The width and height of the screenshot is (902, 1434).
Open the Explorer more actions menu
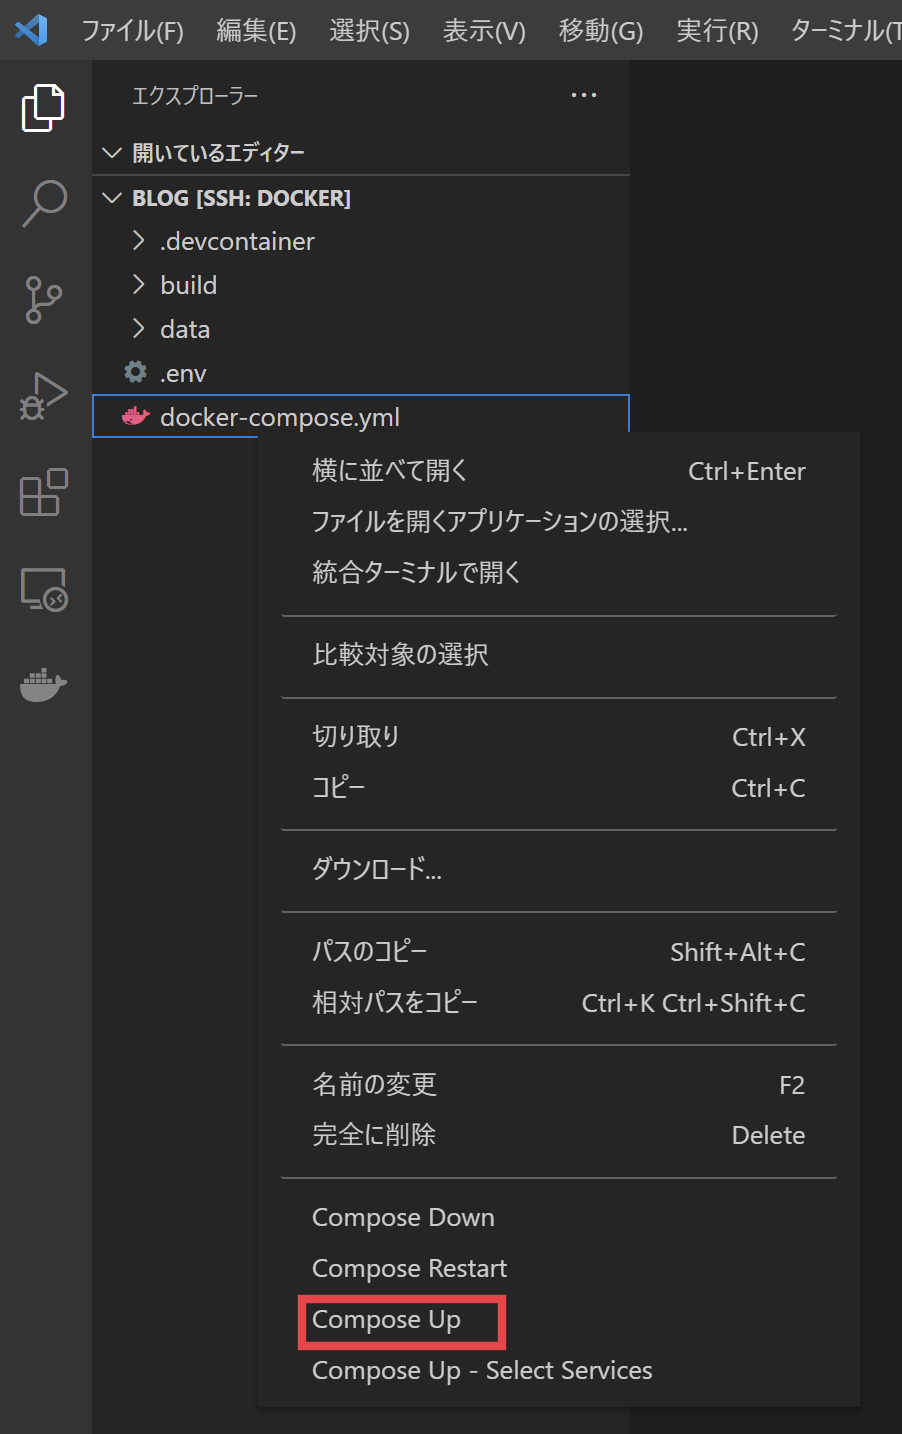584,95
